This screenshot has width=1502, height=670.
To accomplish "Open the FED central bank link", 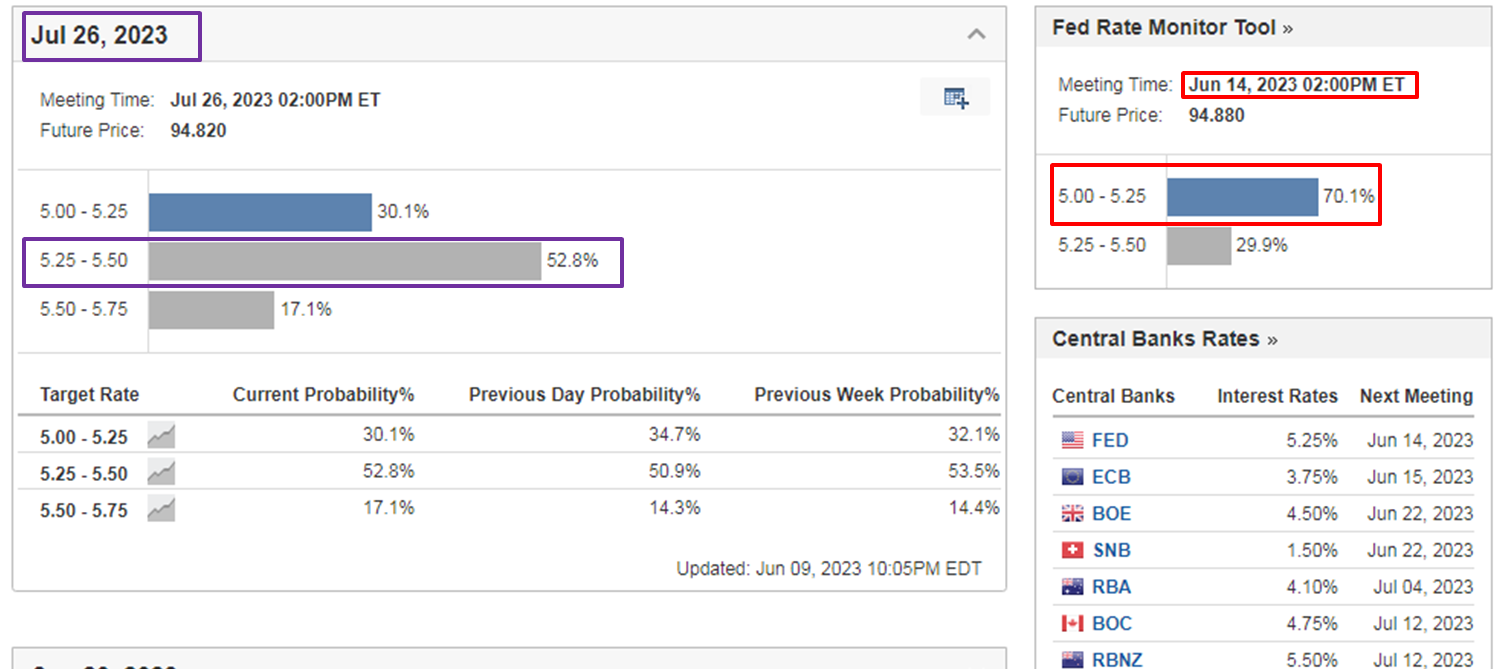I will 1110,440.
